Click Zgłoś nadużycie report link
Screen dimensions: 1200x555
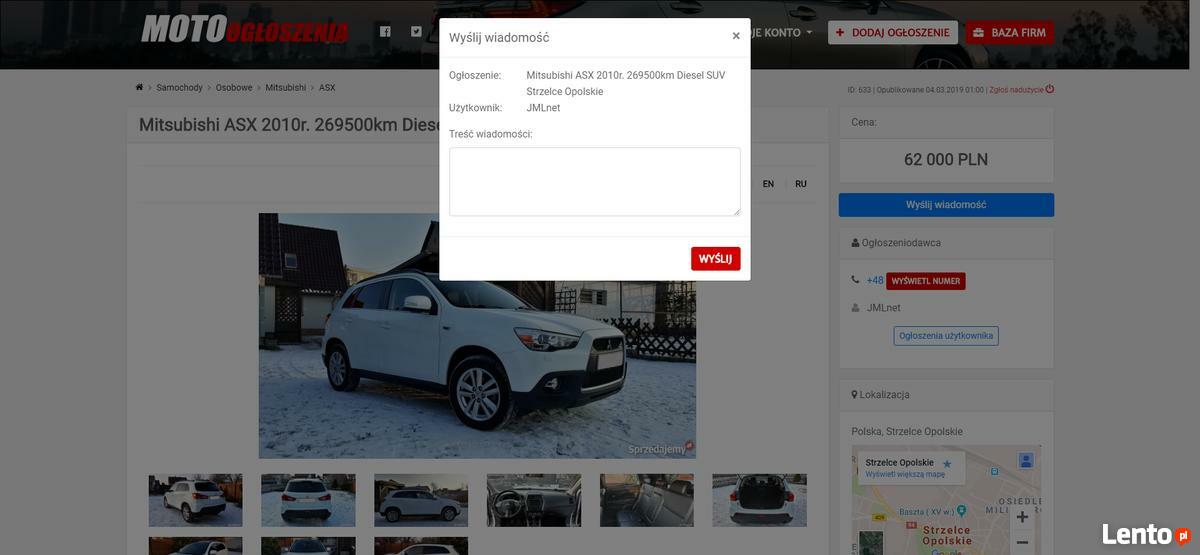point(1020,89)
